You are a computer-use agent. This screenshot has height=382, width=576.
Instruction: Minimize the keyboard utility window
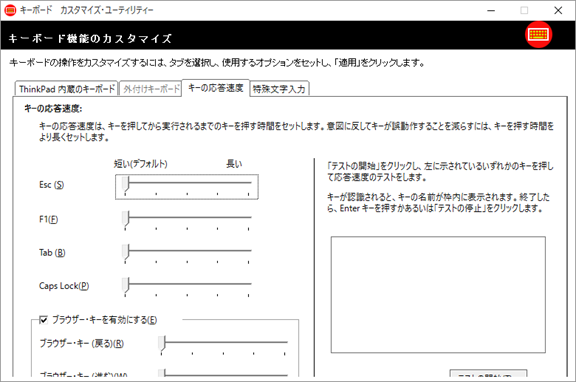491,10
